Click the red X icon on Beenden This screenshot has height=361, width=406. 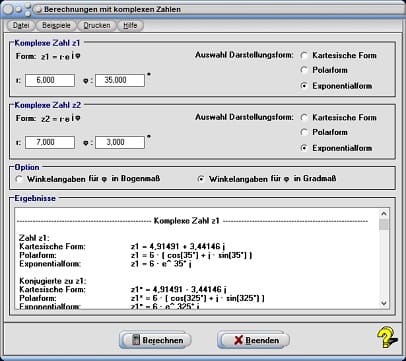239,340
